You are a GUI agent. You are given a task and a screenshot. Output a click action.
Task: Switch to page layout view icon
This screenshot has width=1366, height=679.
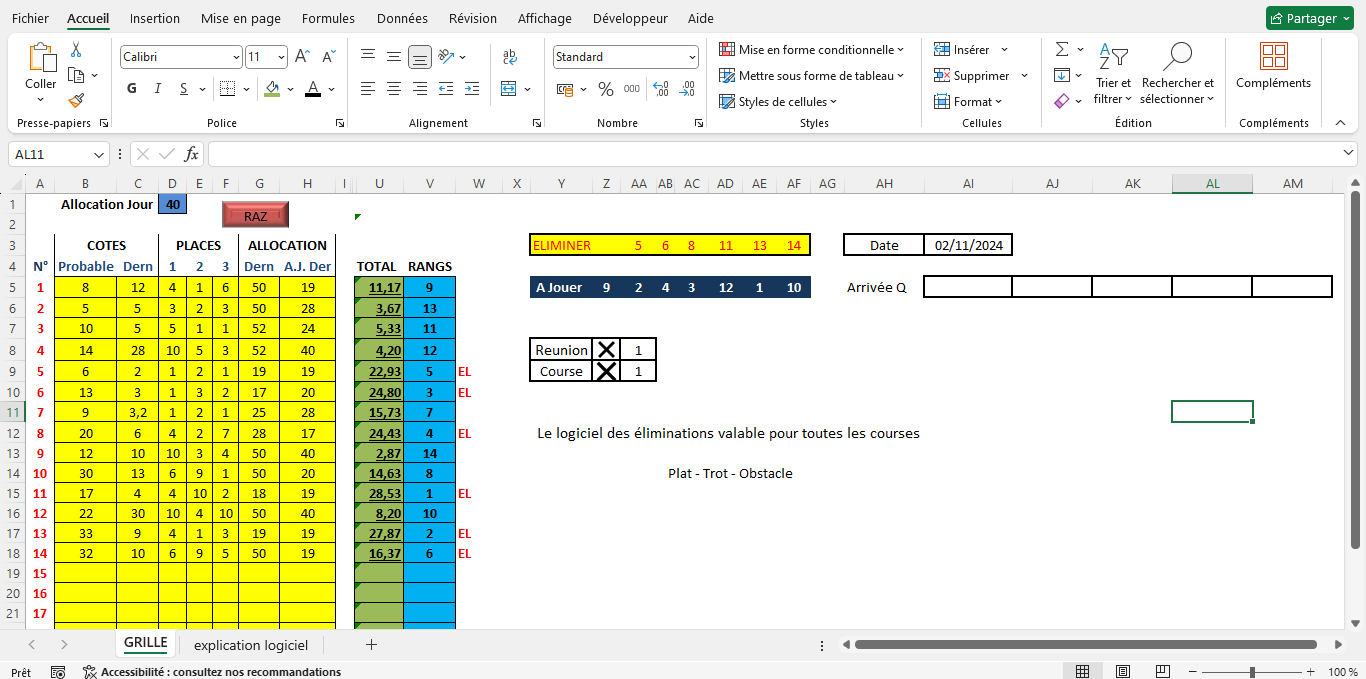pos(1122,672)
